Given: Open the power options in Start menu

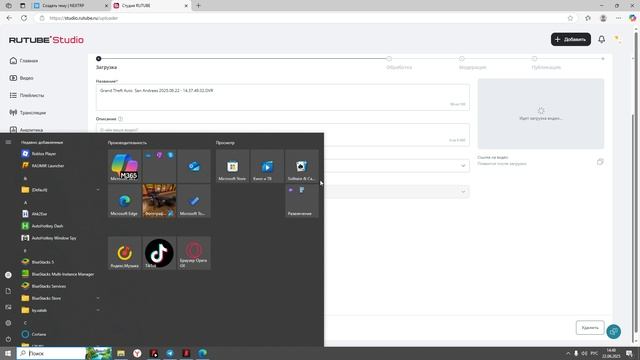Looking at the screenshot, I should [x=8, y=339].
